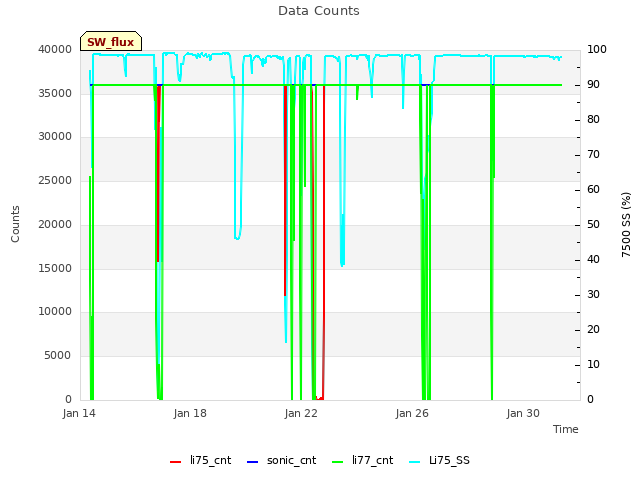
Task: Toggle the Li75_SS legend entry
Action: tap(439, 460)
